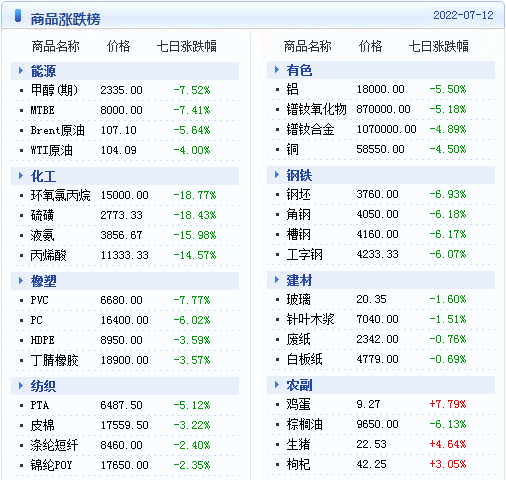
Task: Click price 20.35 of 玻璃
Action: click(371, 299)
